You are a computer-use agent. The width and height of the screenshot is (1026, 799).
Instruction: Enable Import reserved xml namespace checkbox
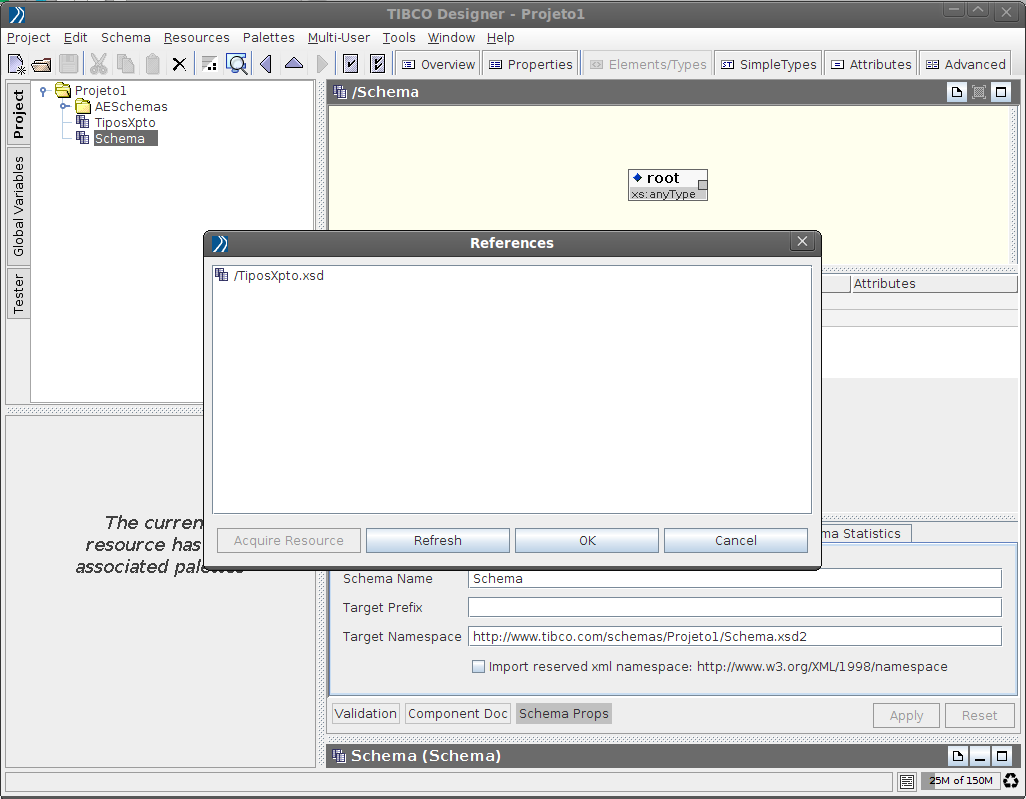pos(478,667)
